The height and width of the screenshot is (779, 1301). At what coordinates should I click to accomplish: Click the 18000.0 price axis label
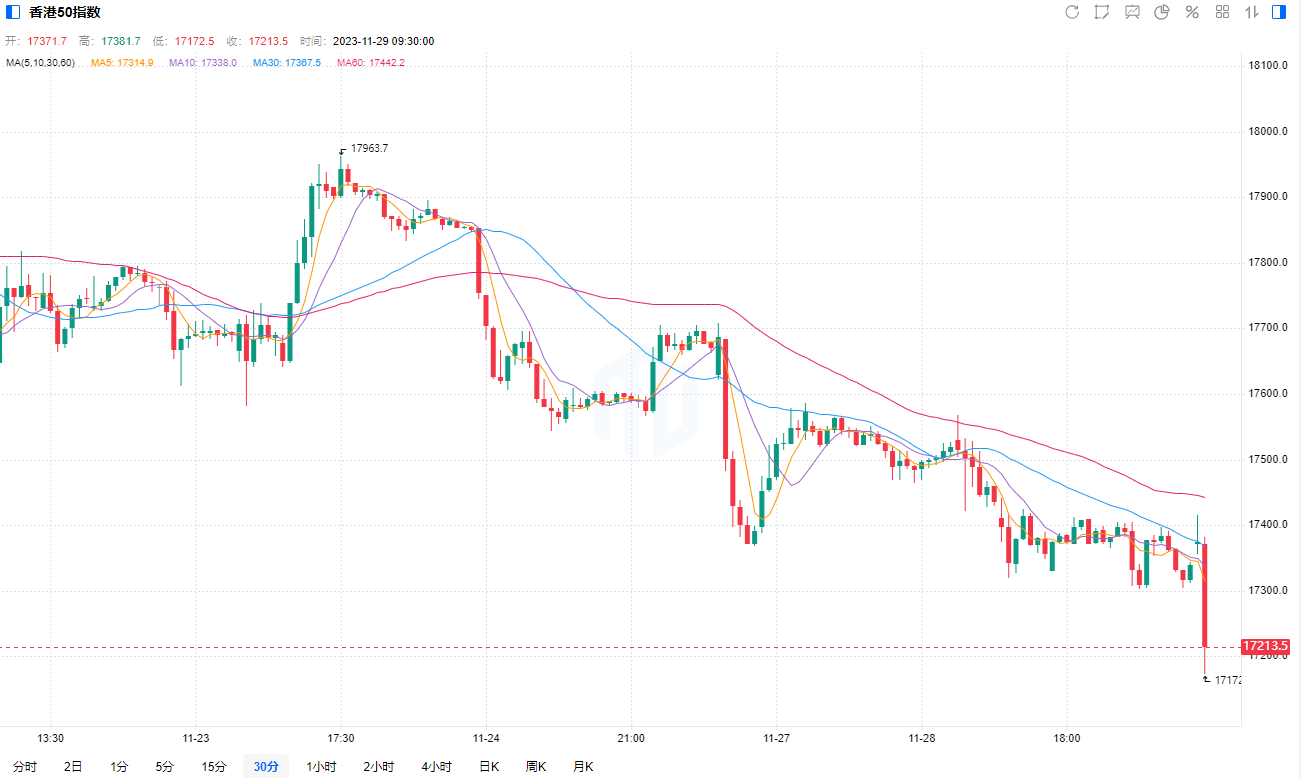(1267, 132)
